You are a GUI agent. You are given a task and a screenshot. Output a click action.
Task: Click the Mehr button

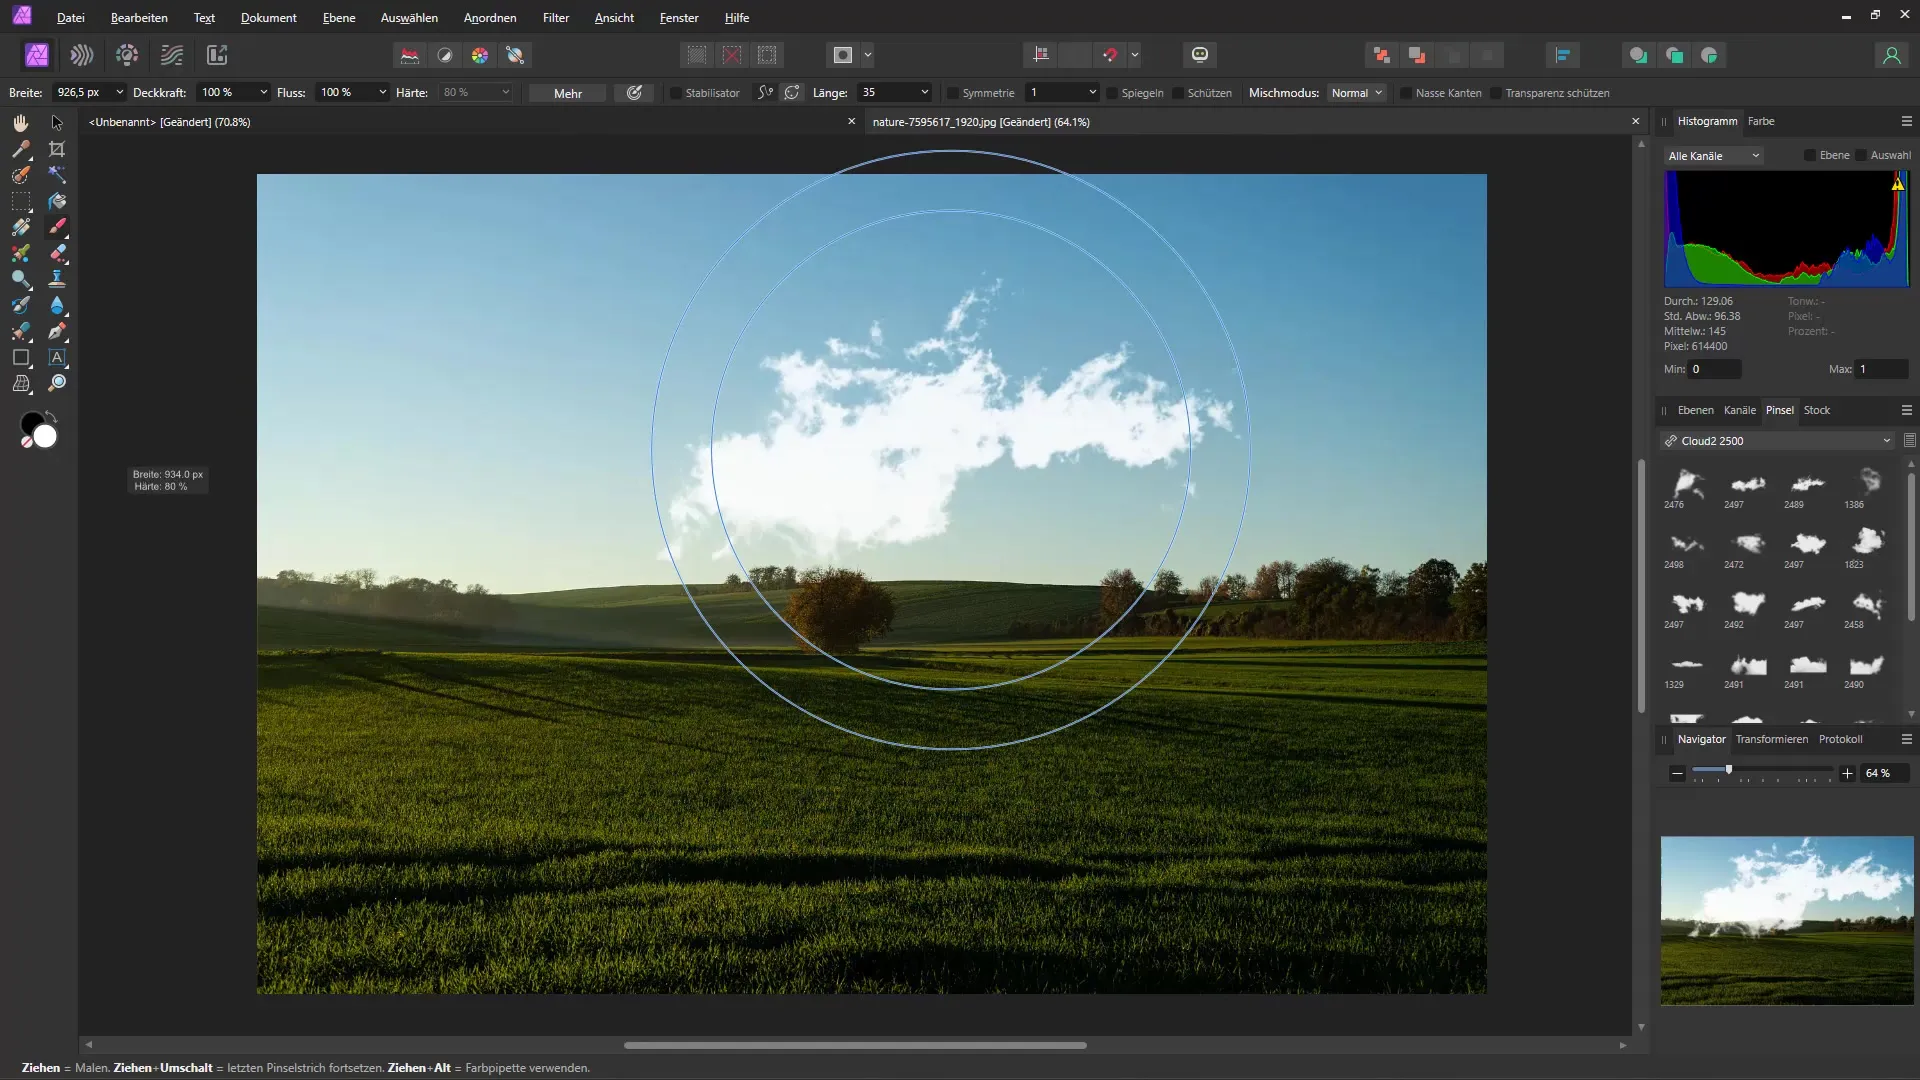[568, 93]
